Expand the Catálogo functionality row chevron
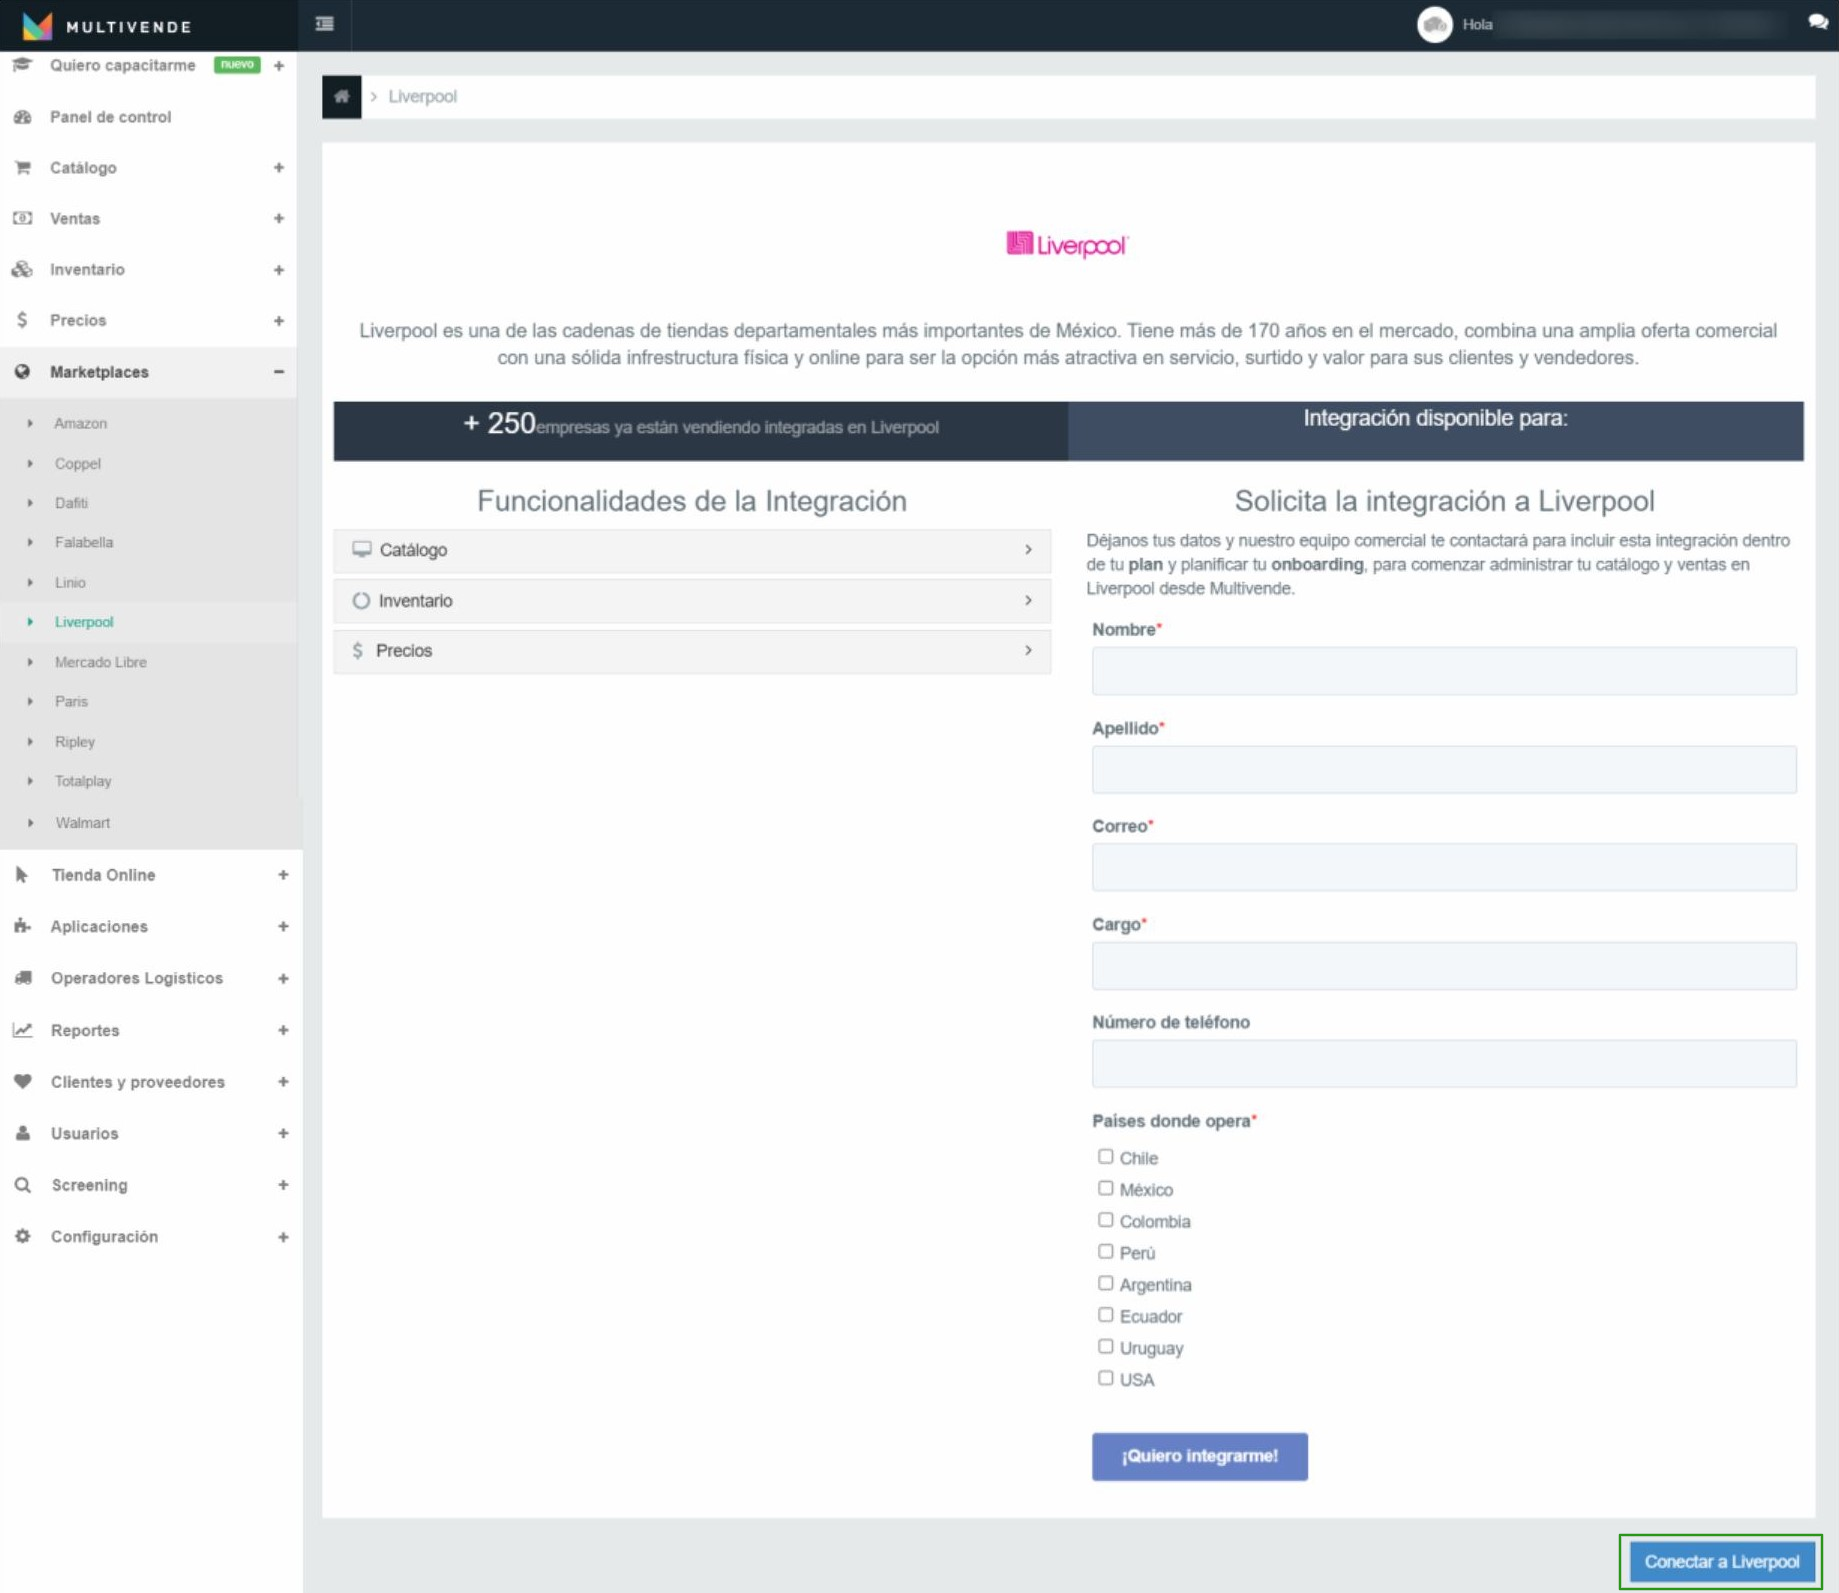Viewport: 1839px width, 1593px height. pos(1028,550)
